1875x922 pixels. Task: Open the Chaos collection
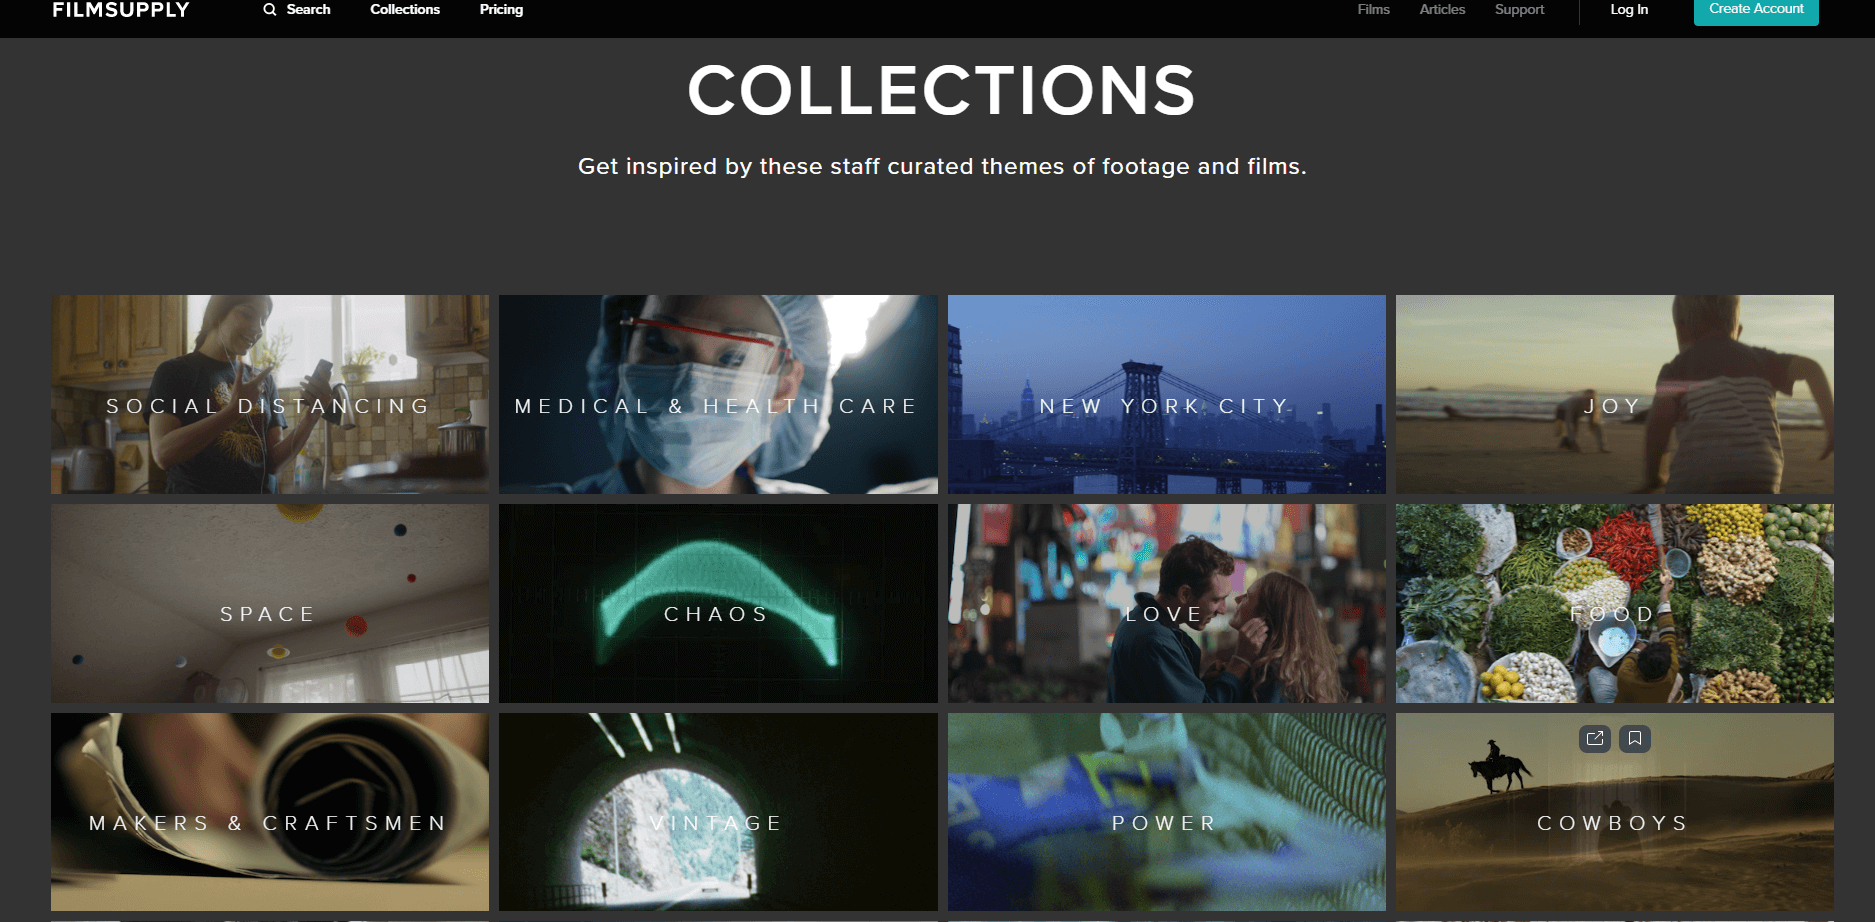pyautogui.click(x=716, y=604)
